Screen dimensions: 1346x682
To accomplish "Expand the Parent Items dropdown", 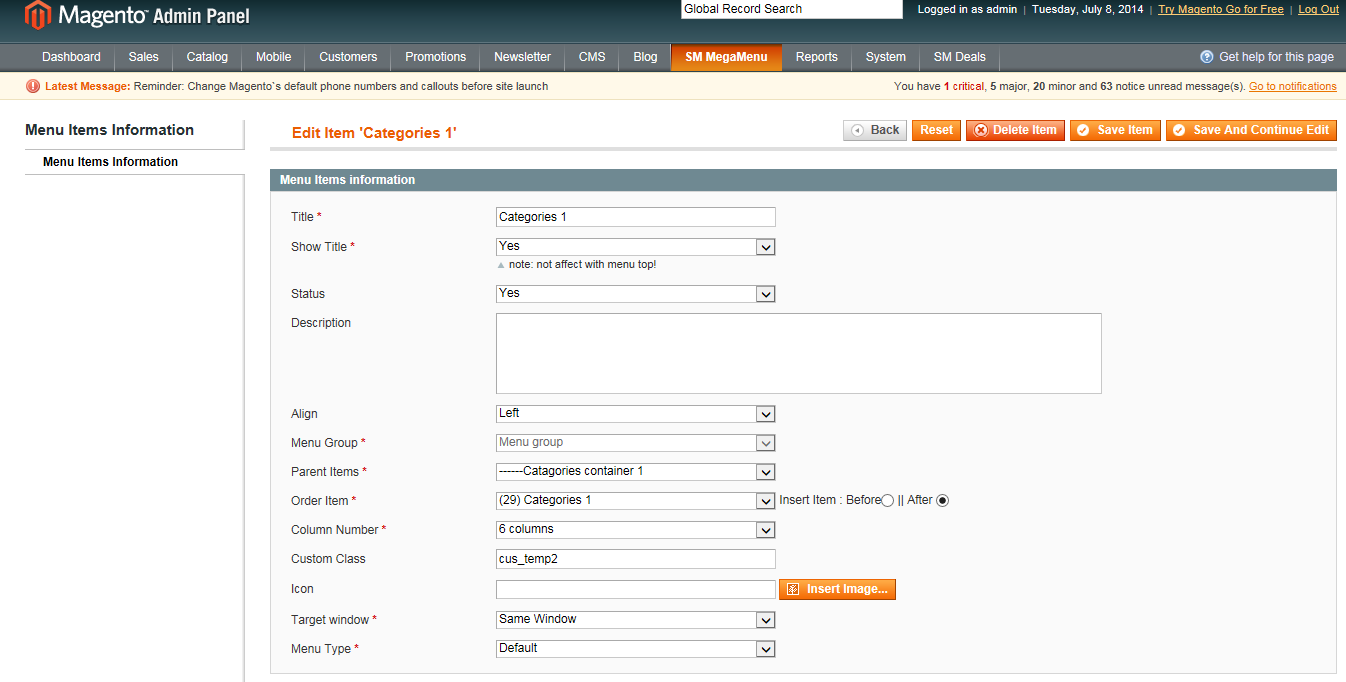I will (x=636, y=472).
